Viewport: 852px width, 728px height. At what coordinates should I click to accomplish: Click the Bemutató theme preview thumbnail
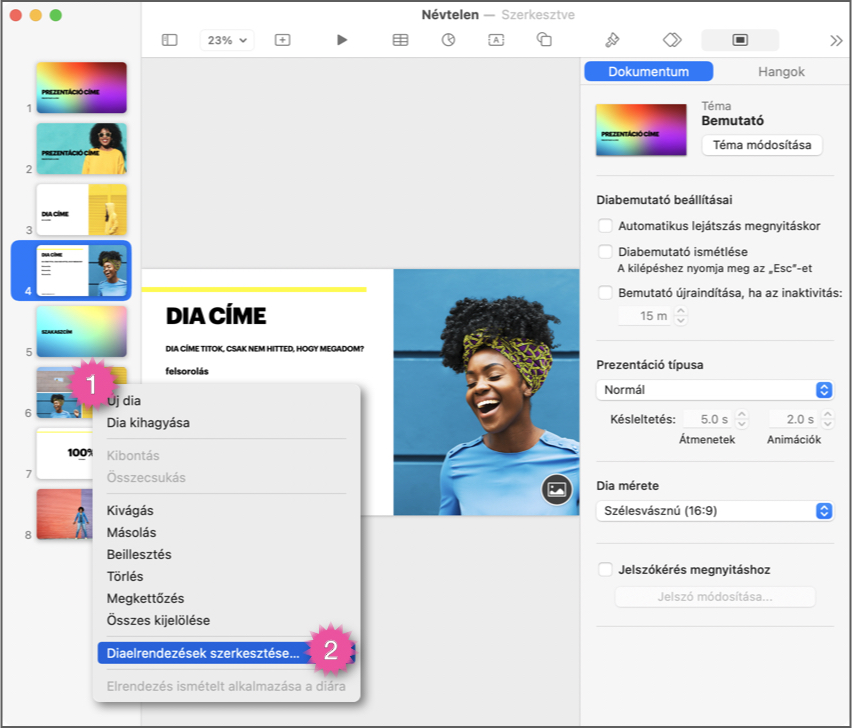(x=641, y=130)
